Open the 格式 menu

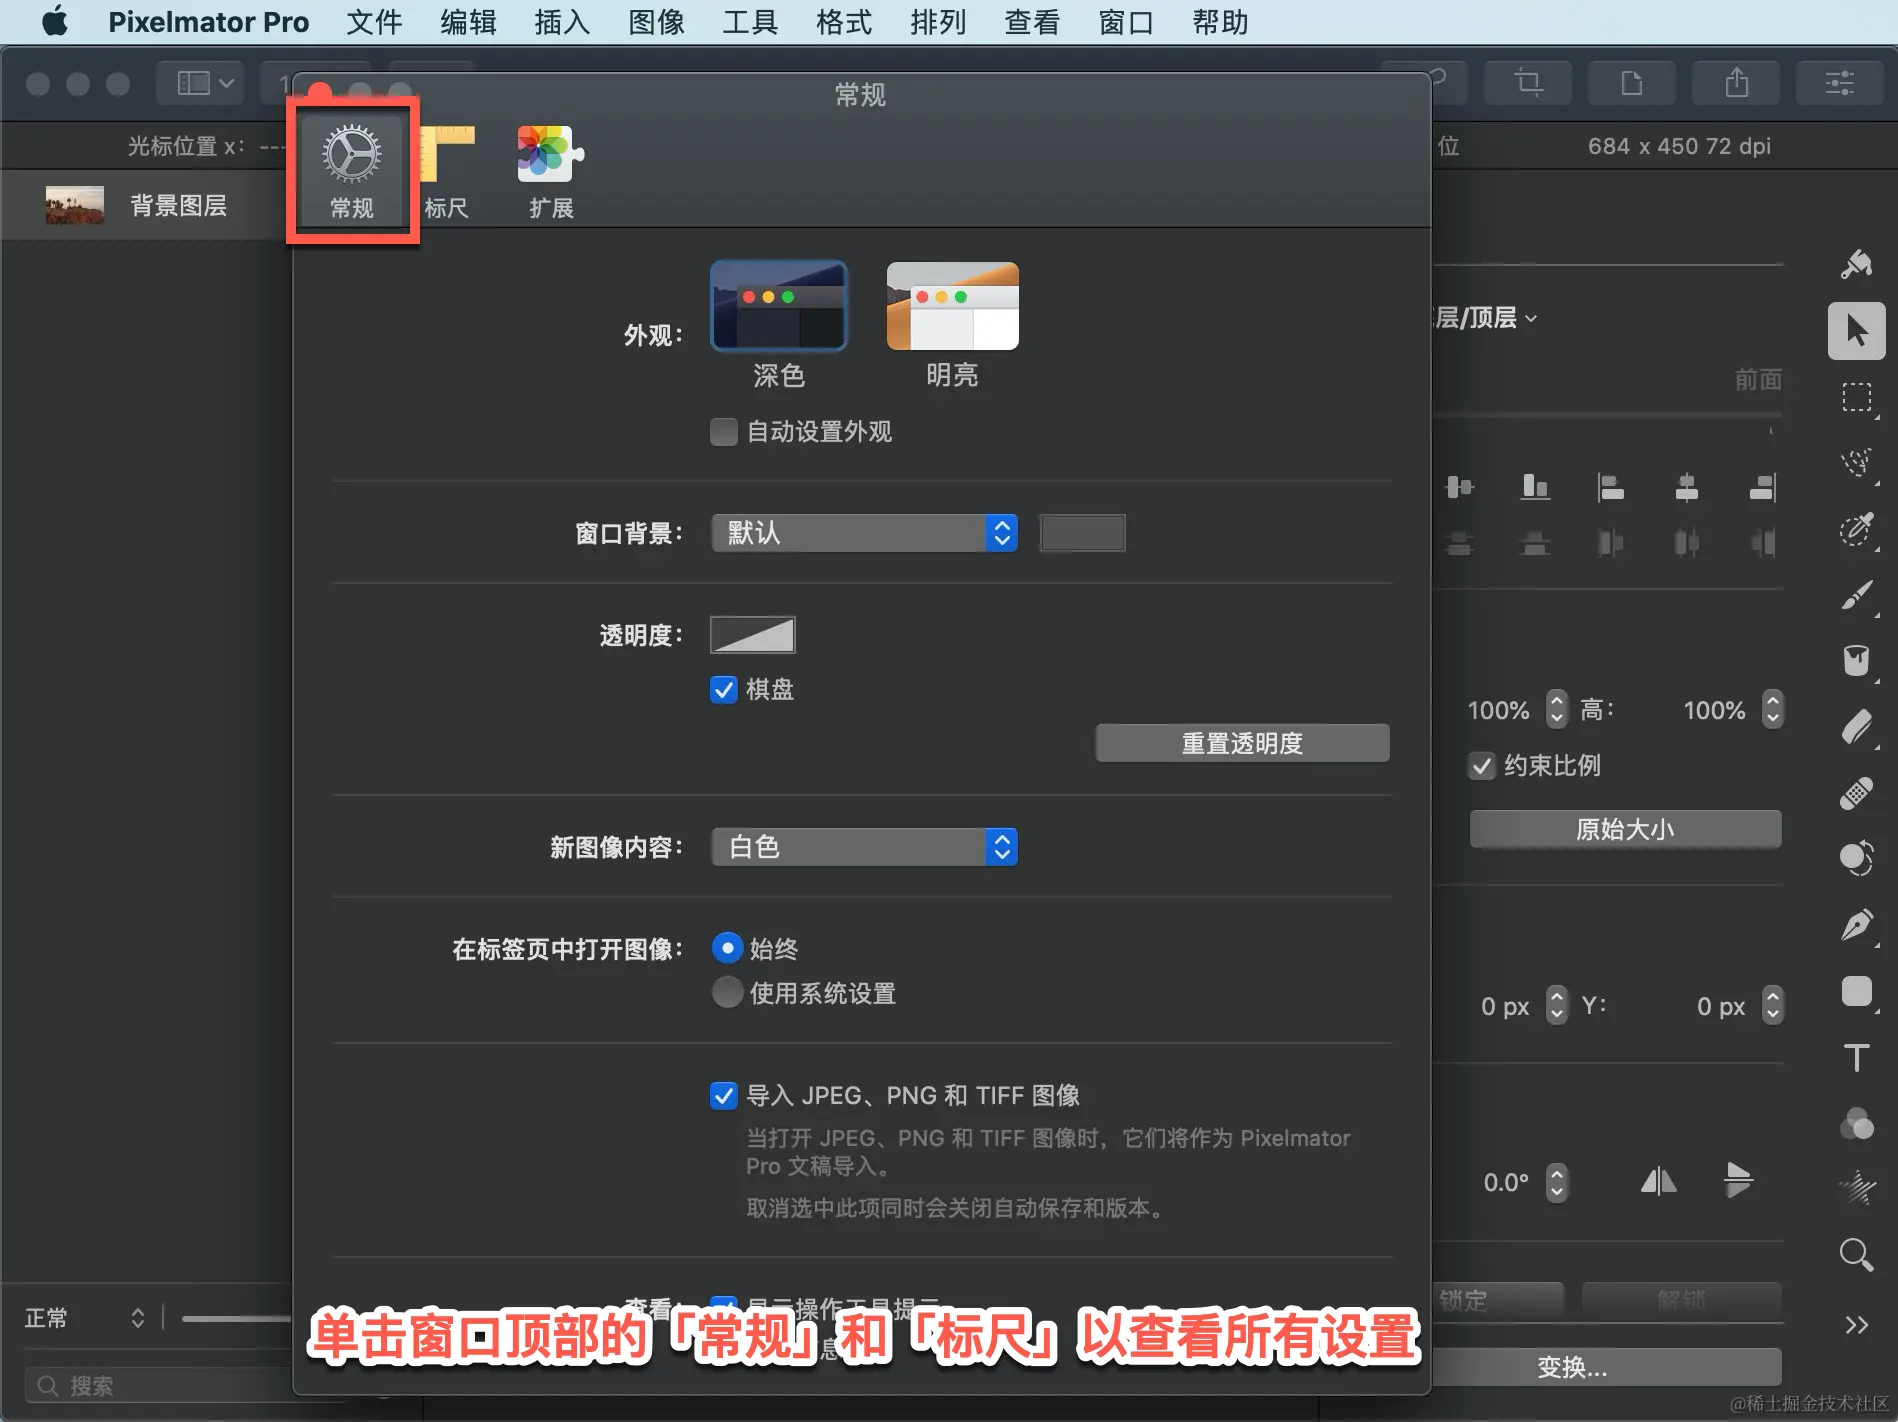pos(844,22)
